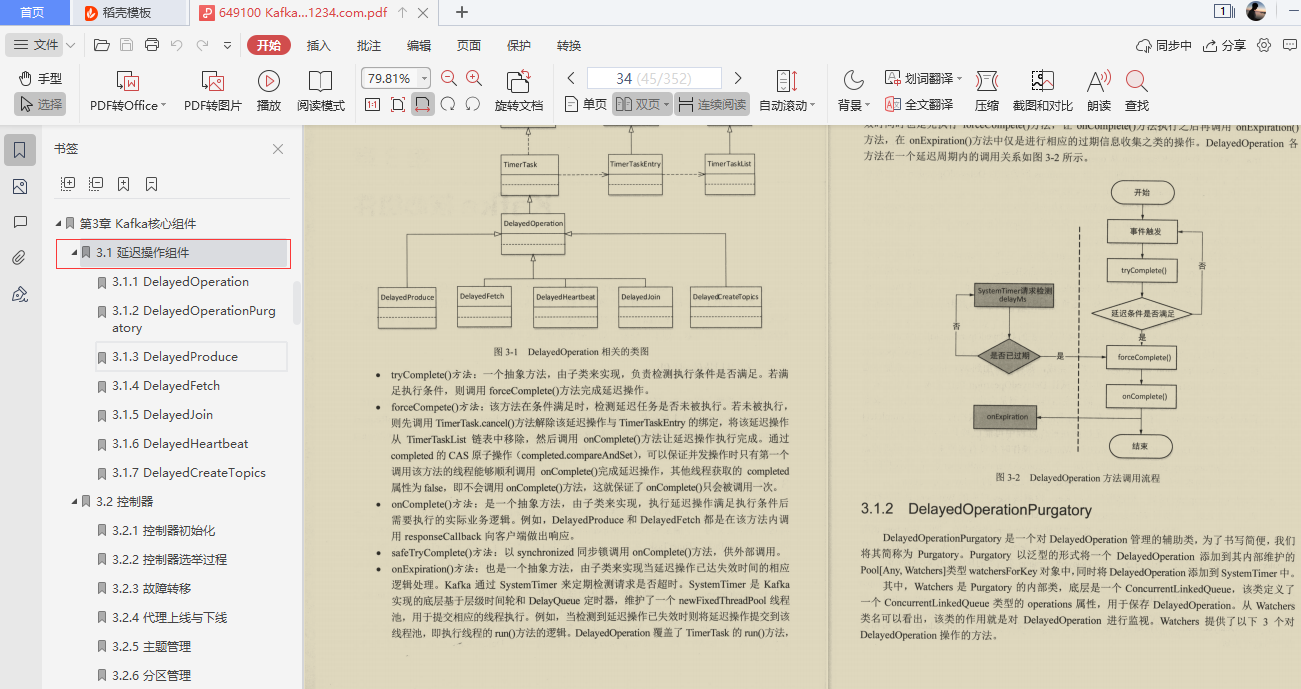This screenshot has height=689, width=1301.
Task: Select the 手型 hand tool
Action: point(43,78)
